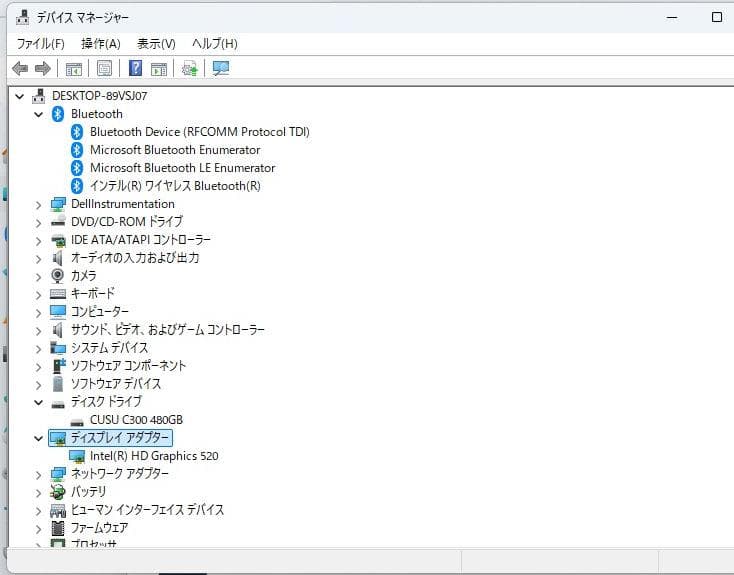Image resolution: width=734 pixels, height=575 pixels.
Task: Select the DESKTOP-89VSJ07 computer name
Action: [99, 96]
